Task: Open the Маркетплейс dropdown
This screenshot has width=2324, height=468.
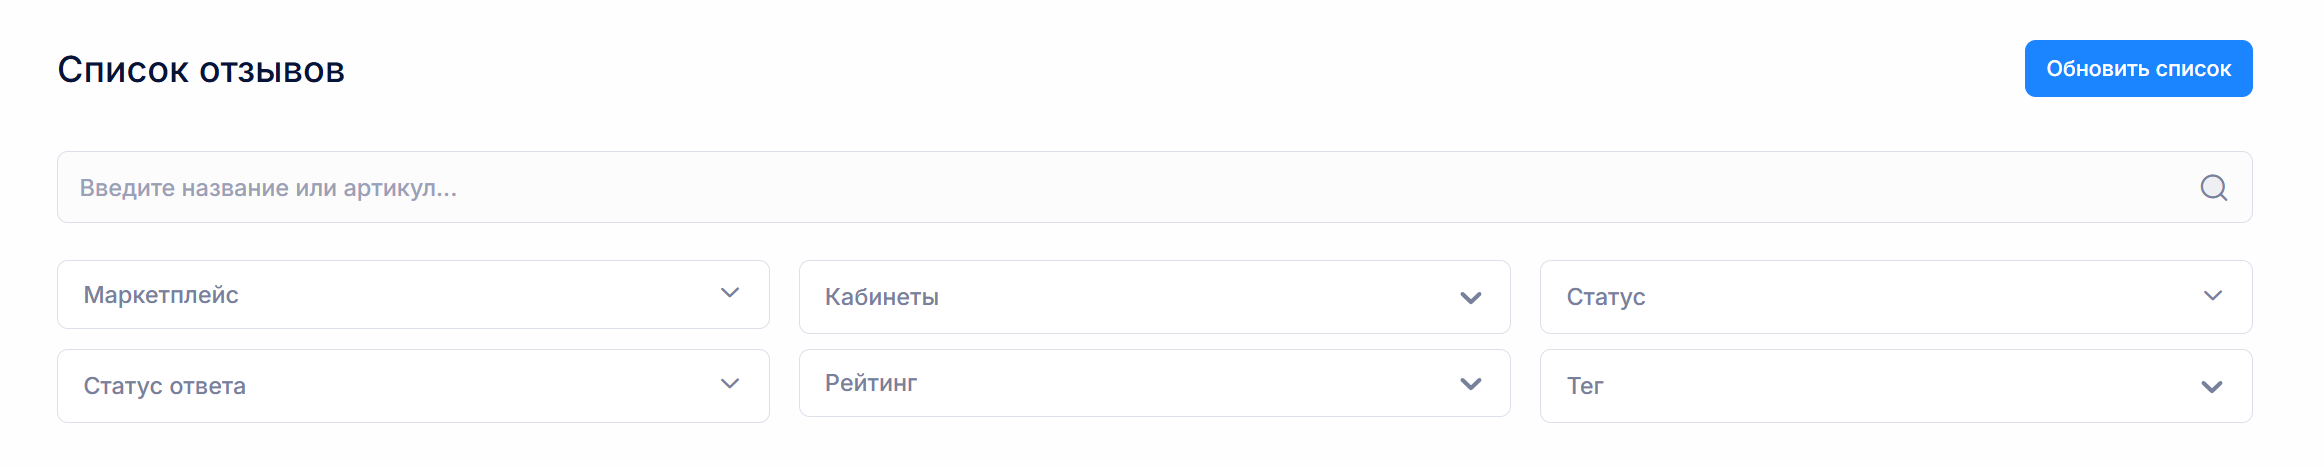Action: pyautogui.click(x=413, y=295)
